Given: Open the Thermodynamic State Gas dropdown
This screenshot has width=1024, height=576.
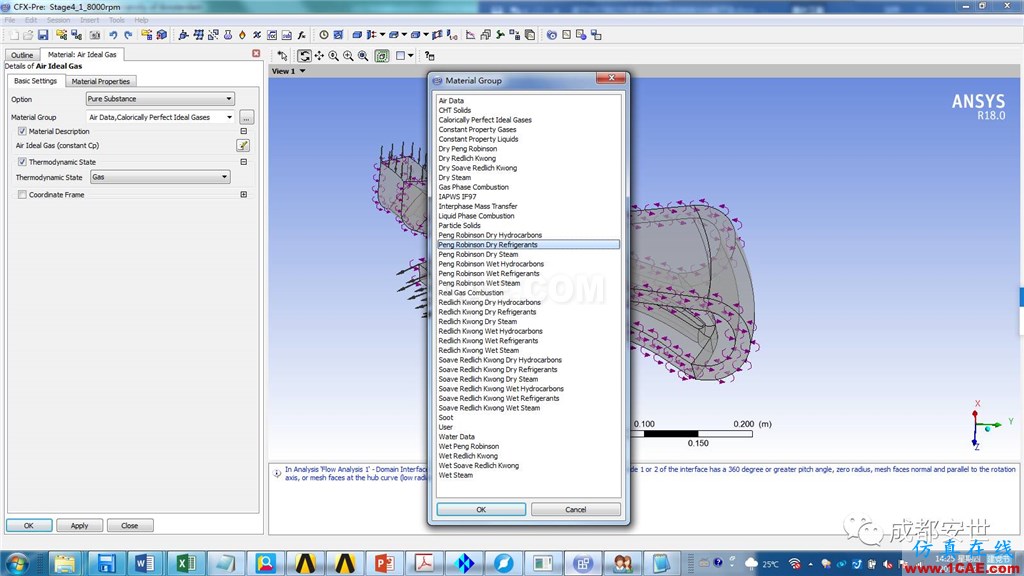Looking at the screenshot, I should (x=160, y=177).
